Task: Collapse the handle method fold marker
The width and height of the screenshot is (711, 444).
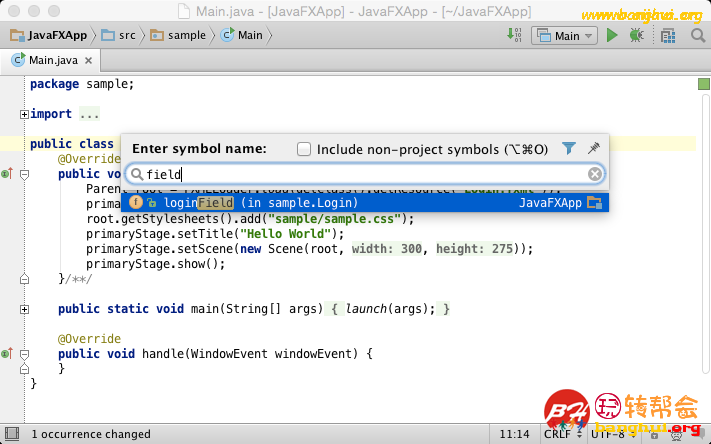Action: pos(24,354)
